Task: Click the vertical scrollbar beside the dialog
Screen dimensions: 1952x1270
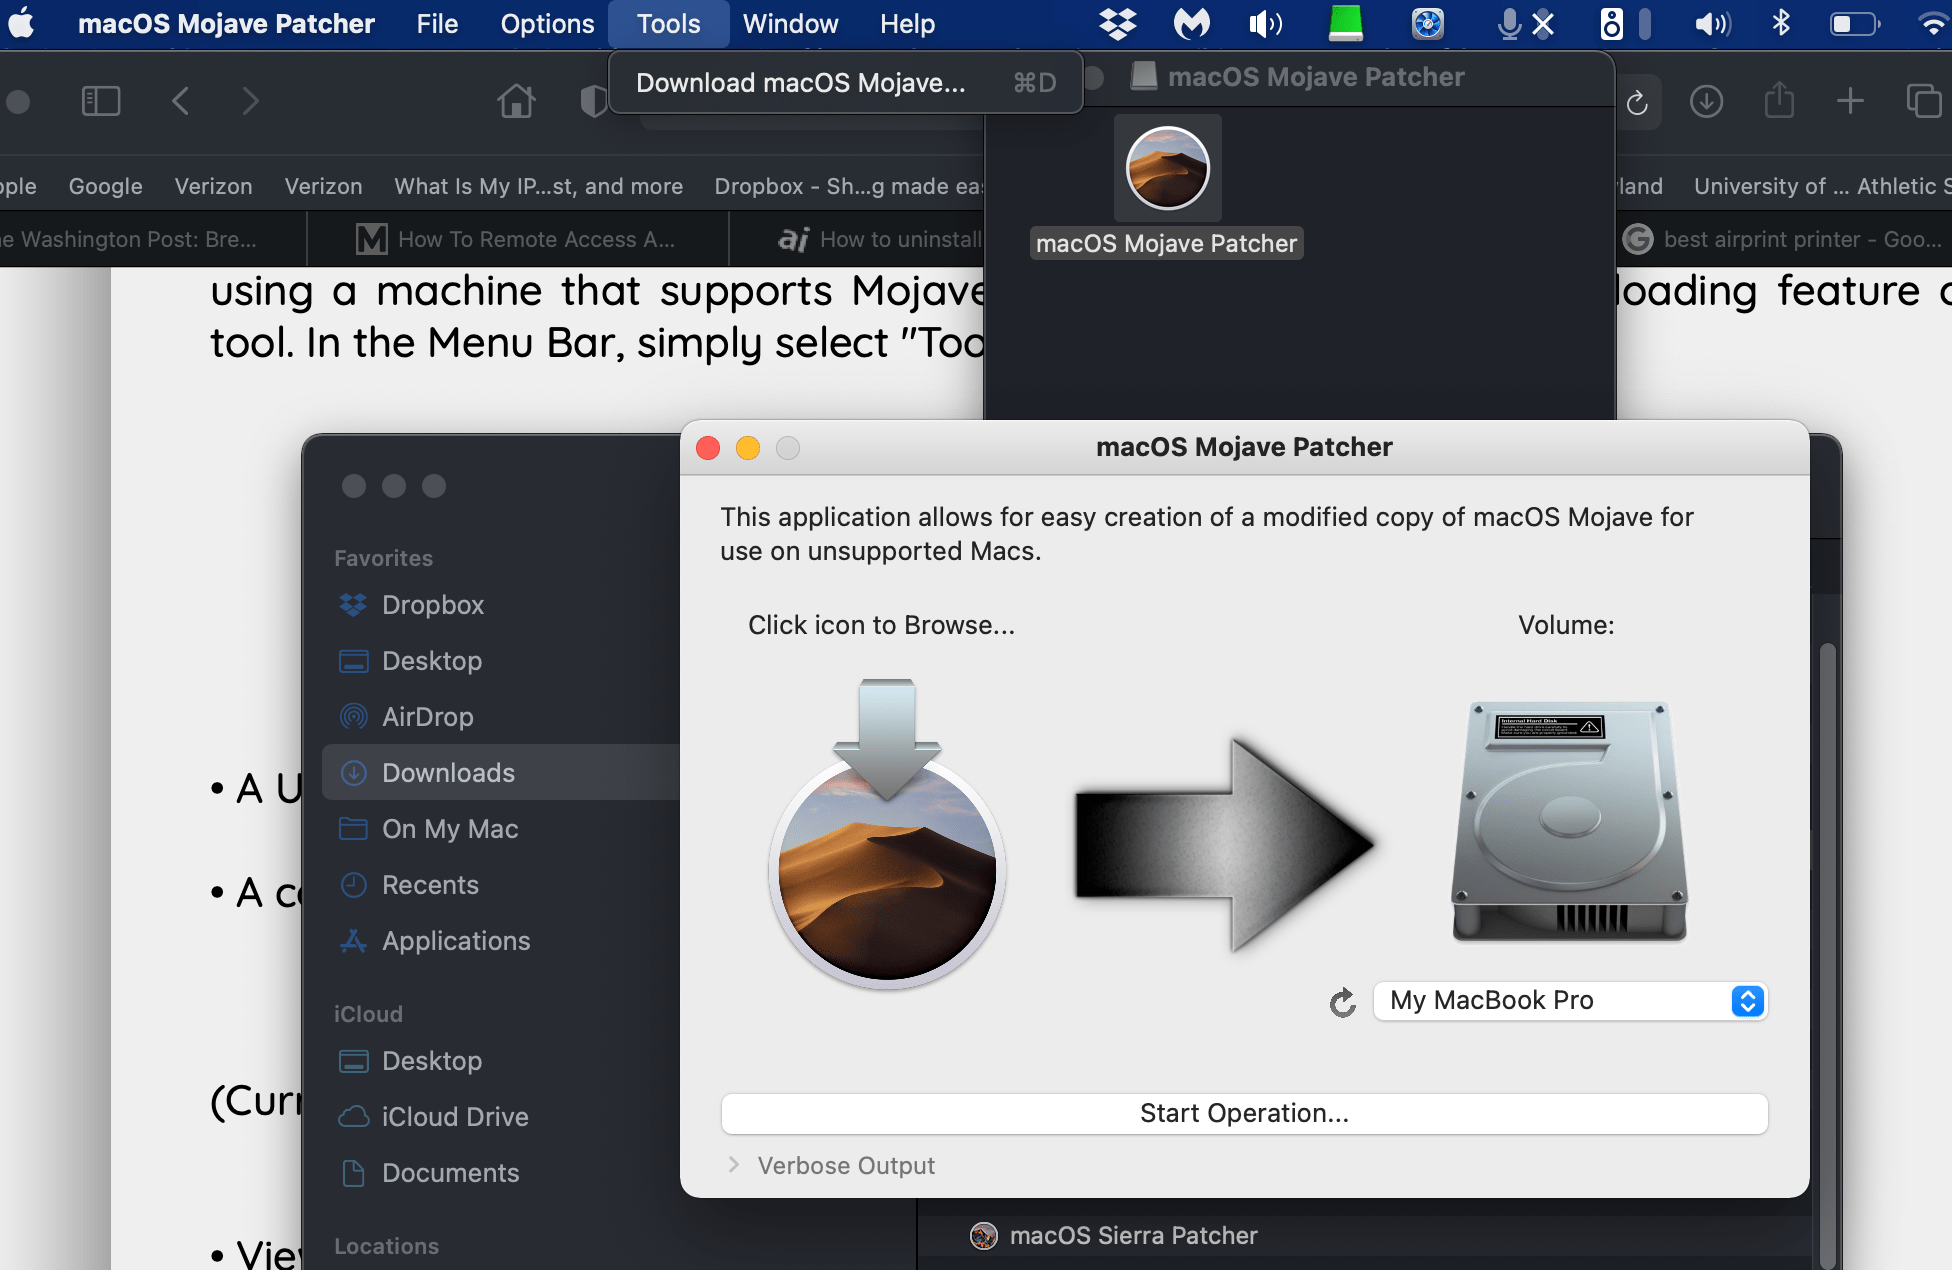Action: point(1827,950)
